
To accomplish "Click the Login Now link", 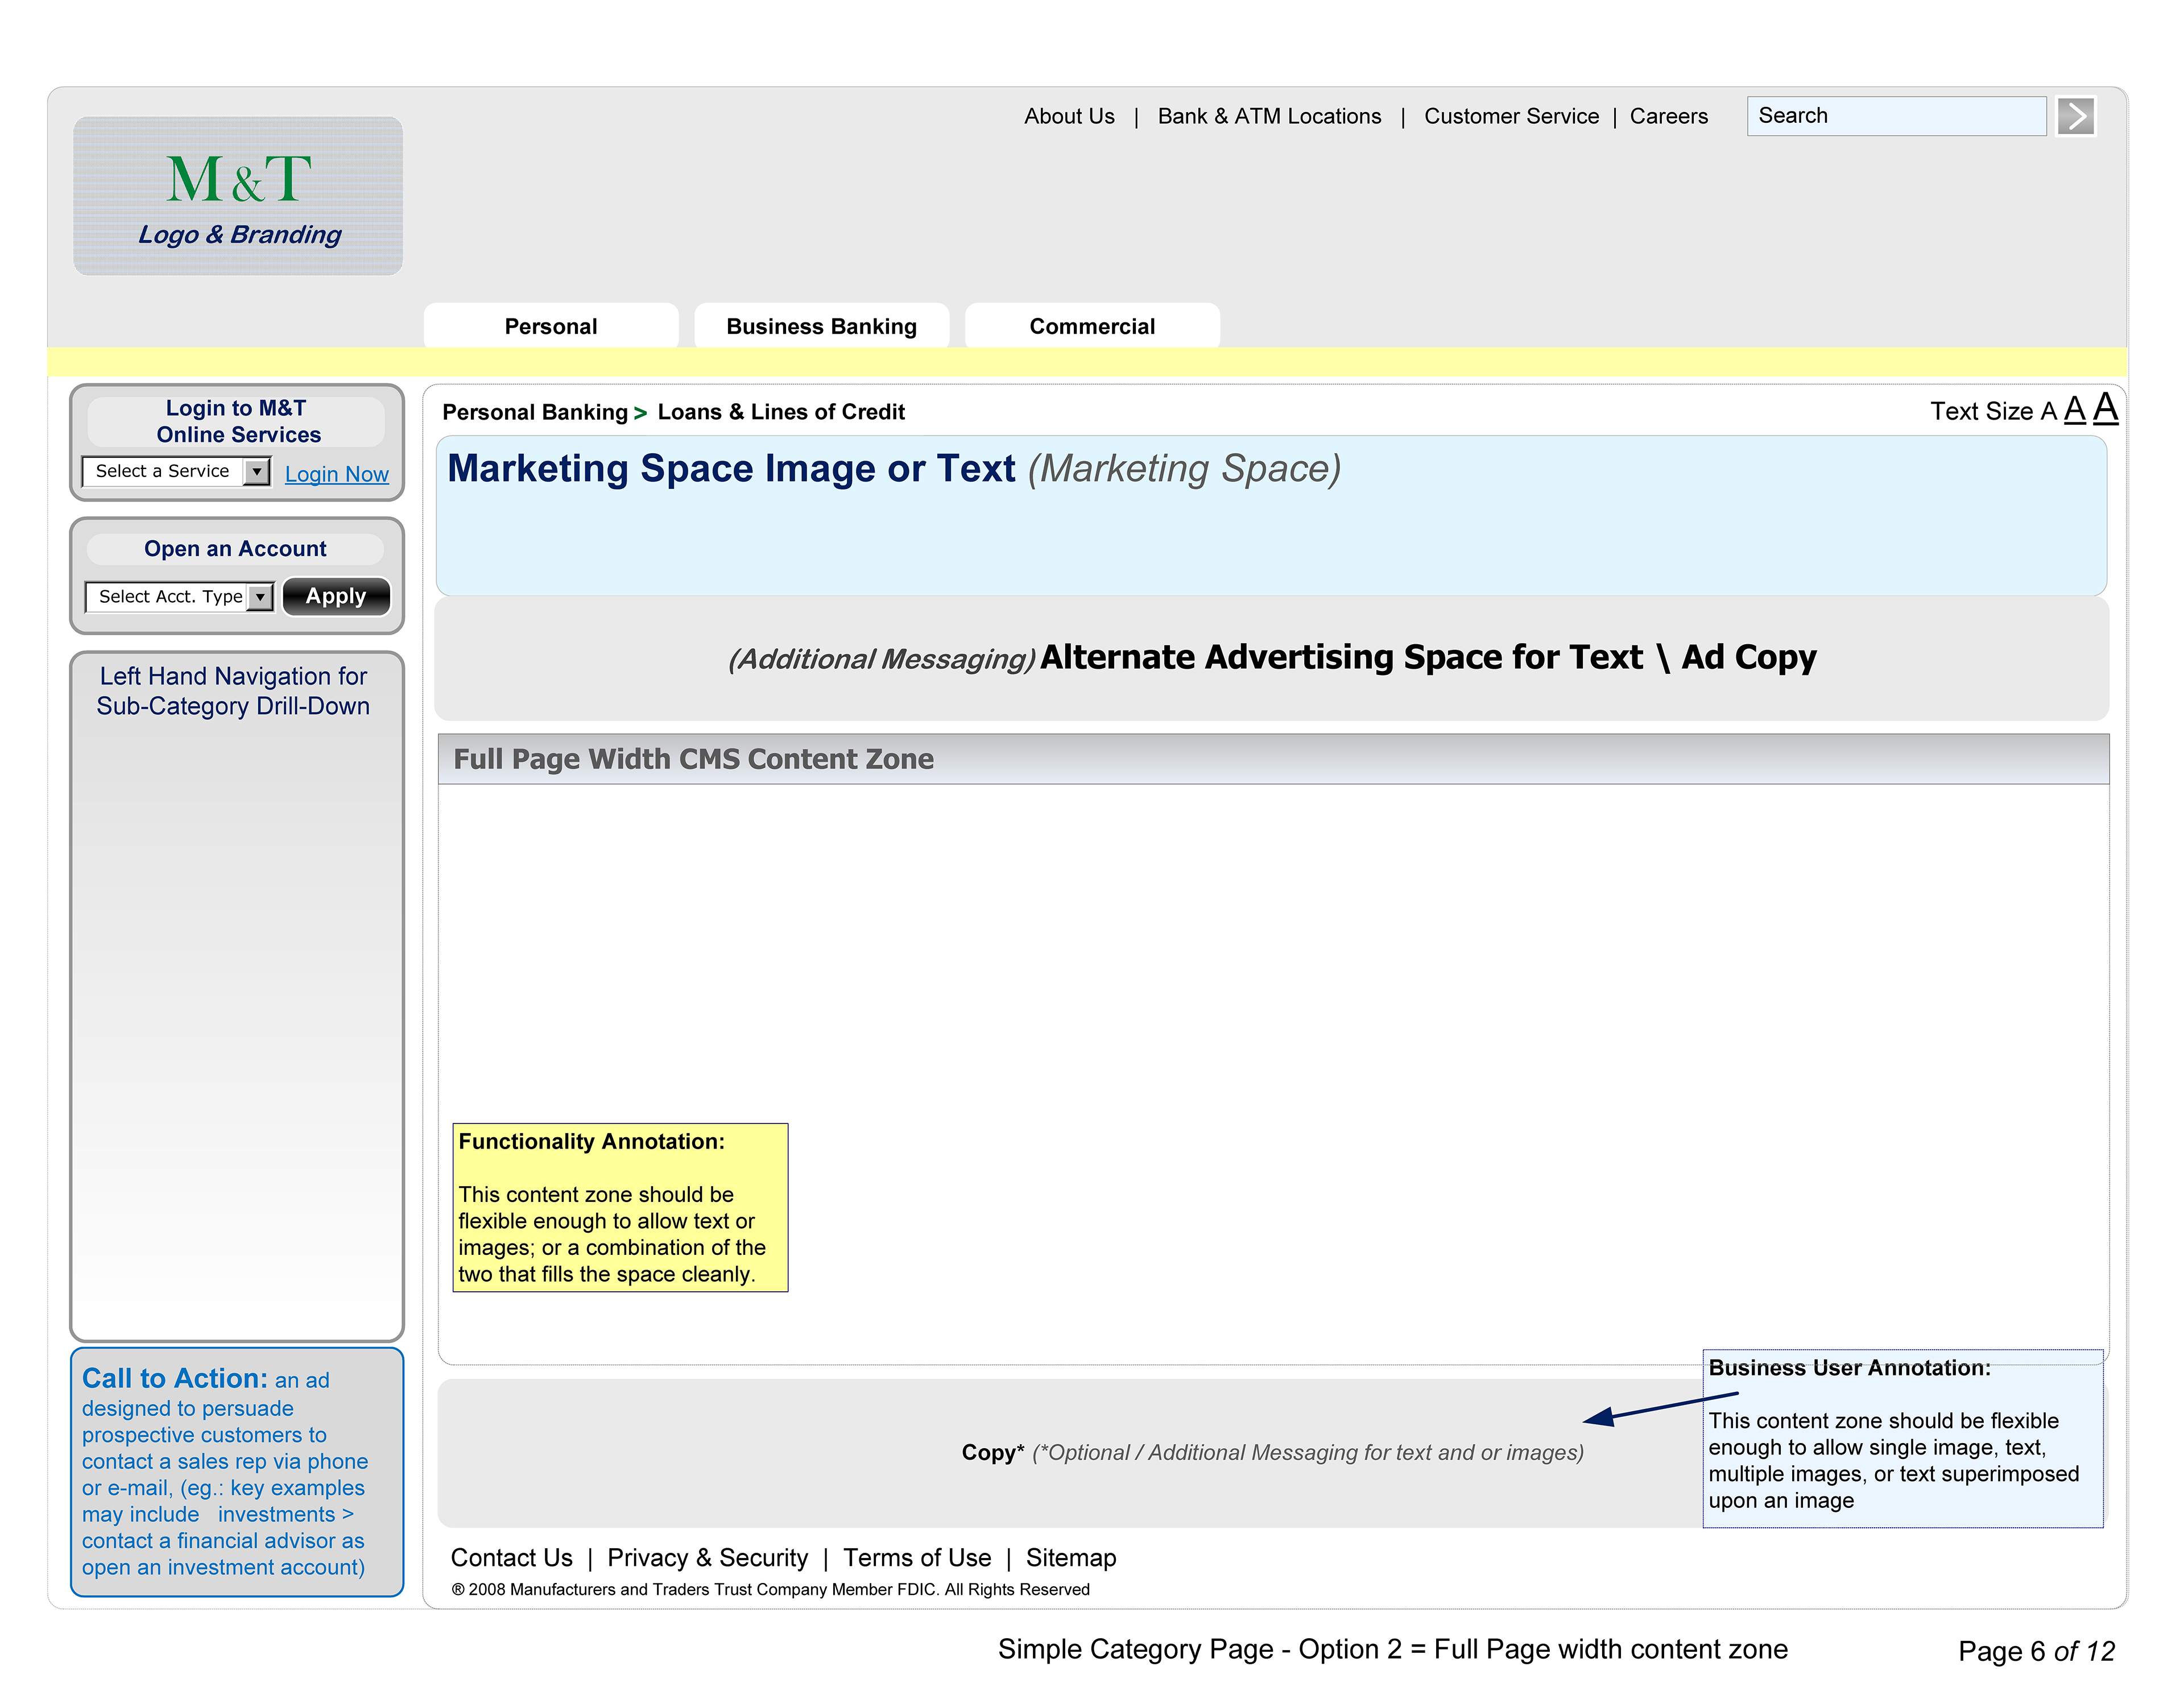I will (x=336, y=474).
